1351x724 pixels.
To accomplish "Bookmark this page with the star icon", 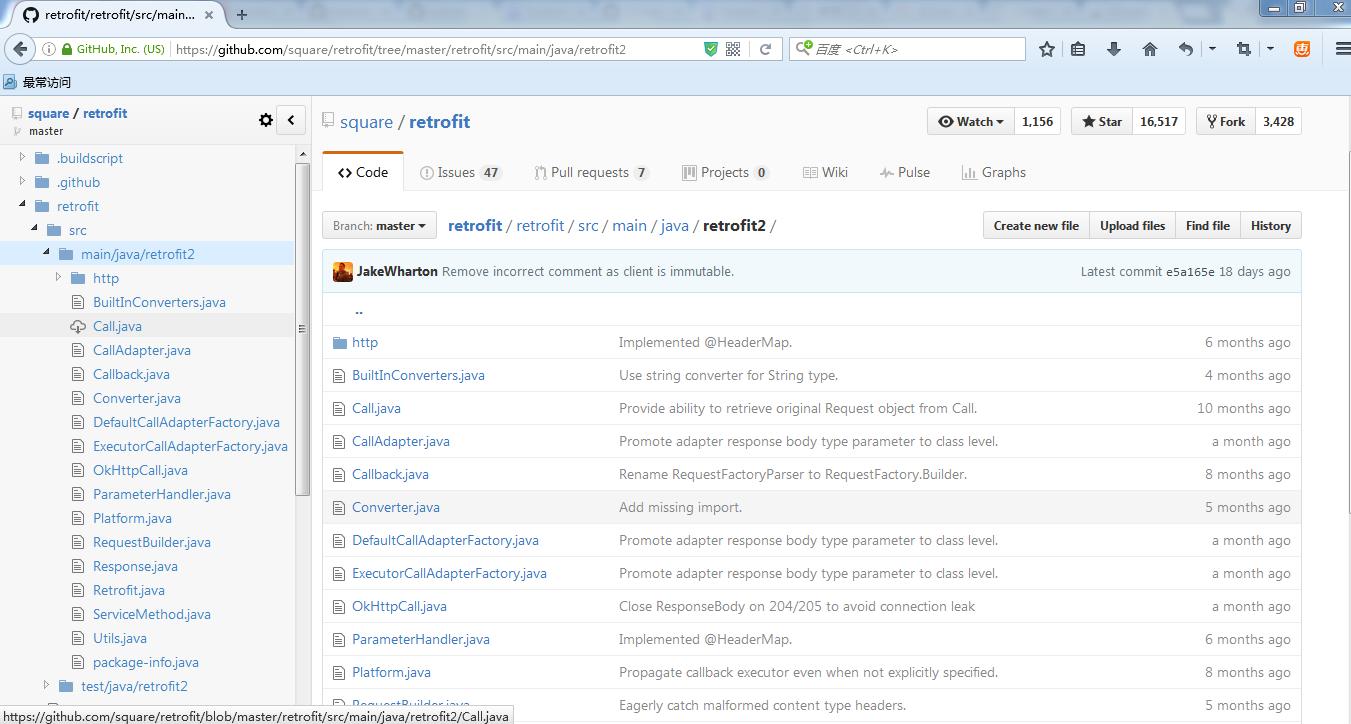I will [x=1047, y=49].
